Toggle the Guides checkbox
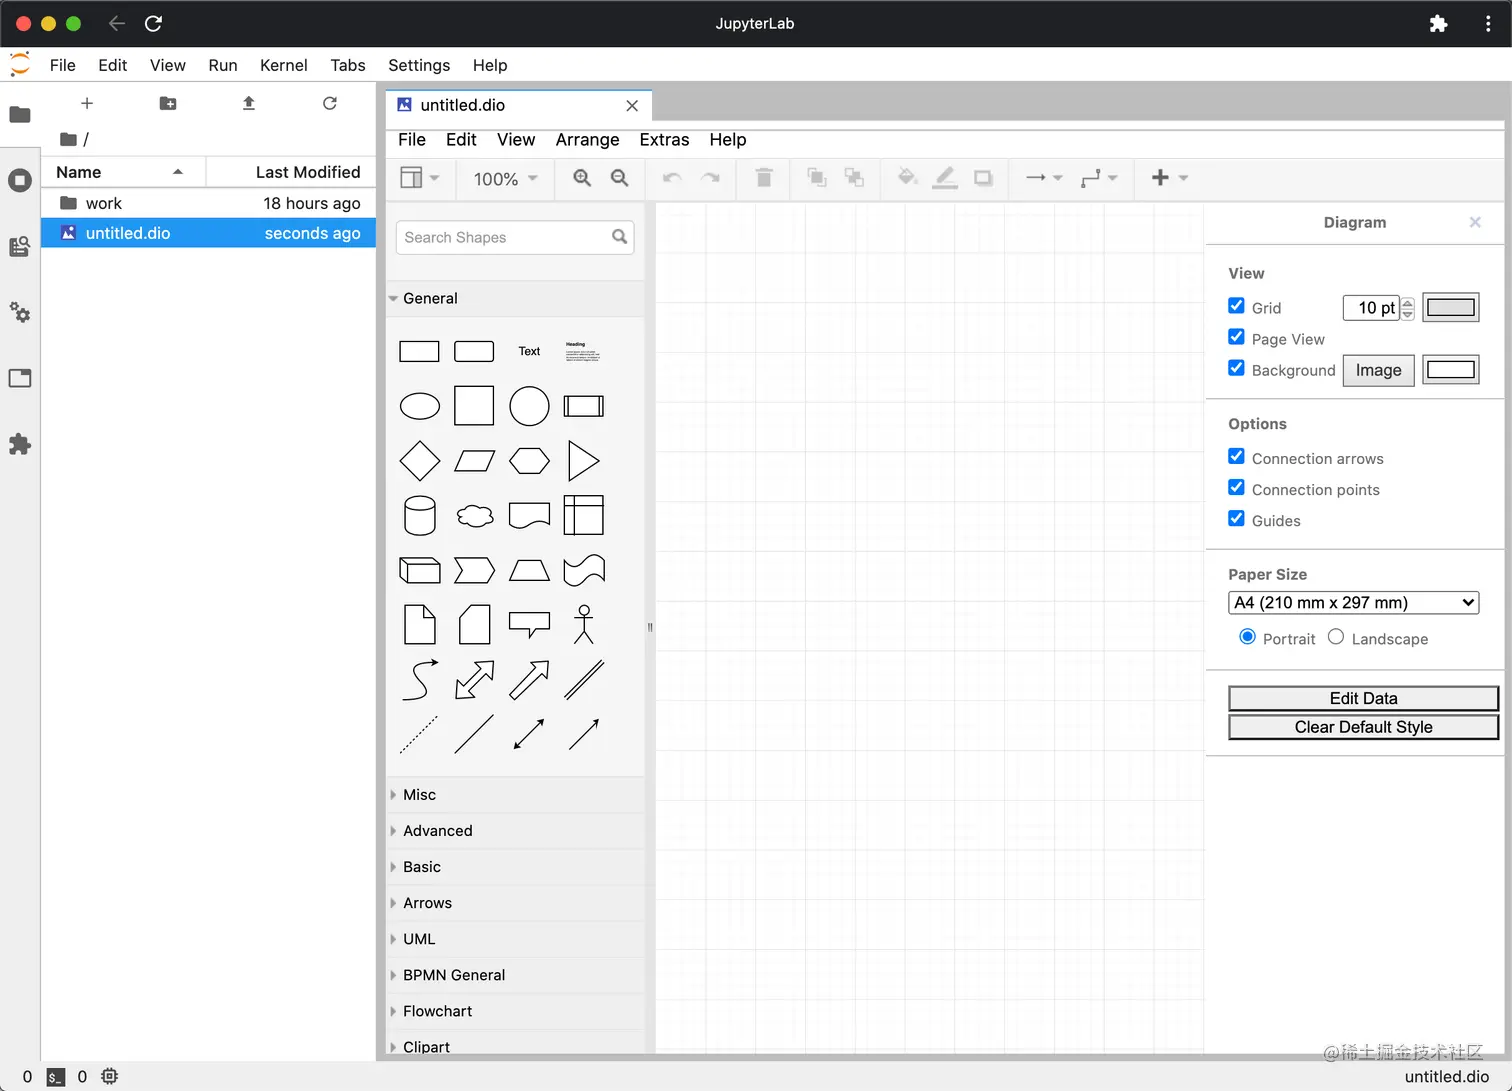Viewport: 1512px width, 1091px height. [x=1236, y=519]
